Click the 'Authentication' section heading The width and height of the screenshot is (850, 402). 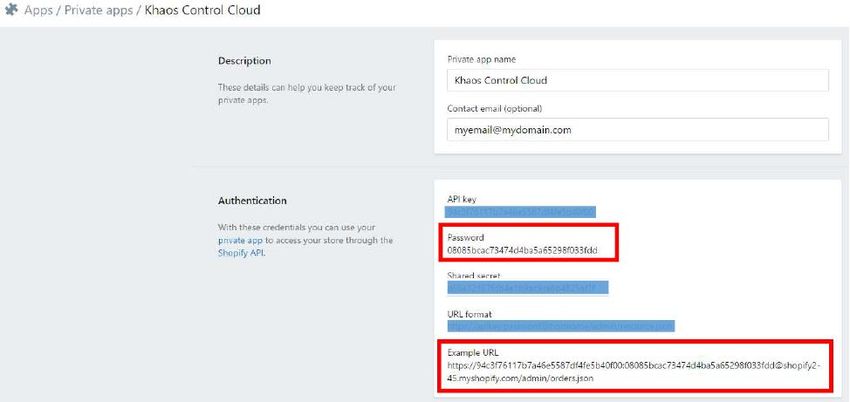[252, 200]
